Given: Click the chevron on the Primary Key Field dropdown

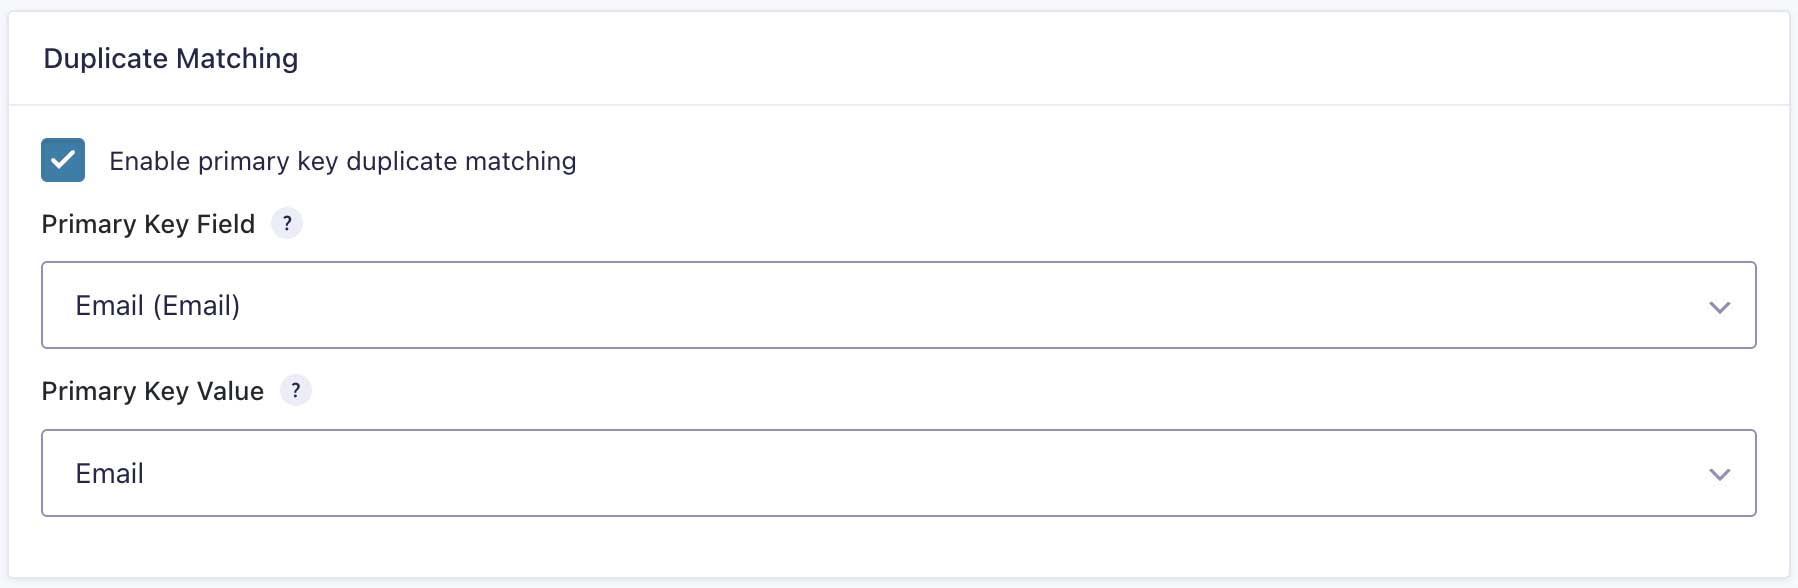Looking at the screenshot, I should point(1718,305).
